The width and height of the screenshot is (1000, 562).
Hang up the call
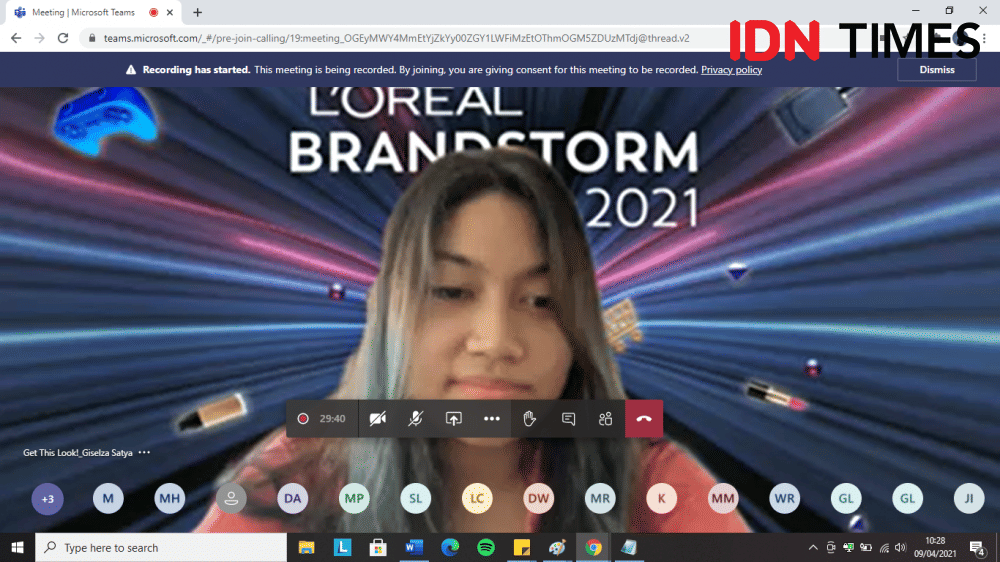644,419
